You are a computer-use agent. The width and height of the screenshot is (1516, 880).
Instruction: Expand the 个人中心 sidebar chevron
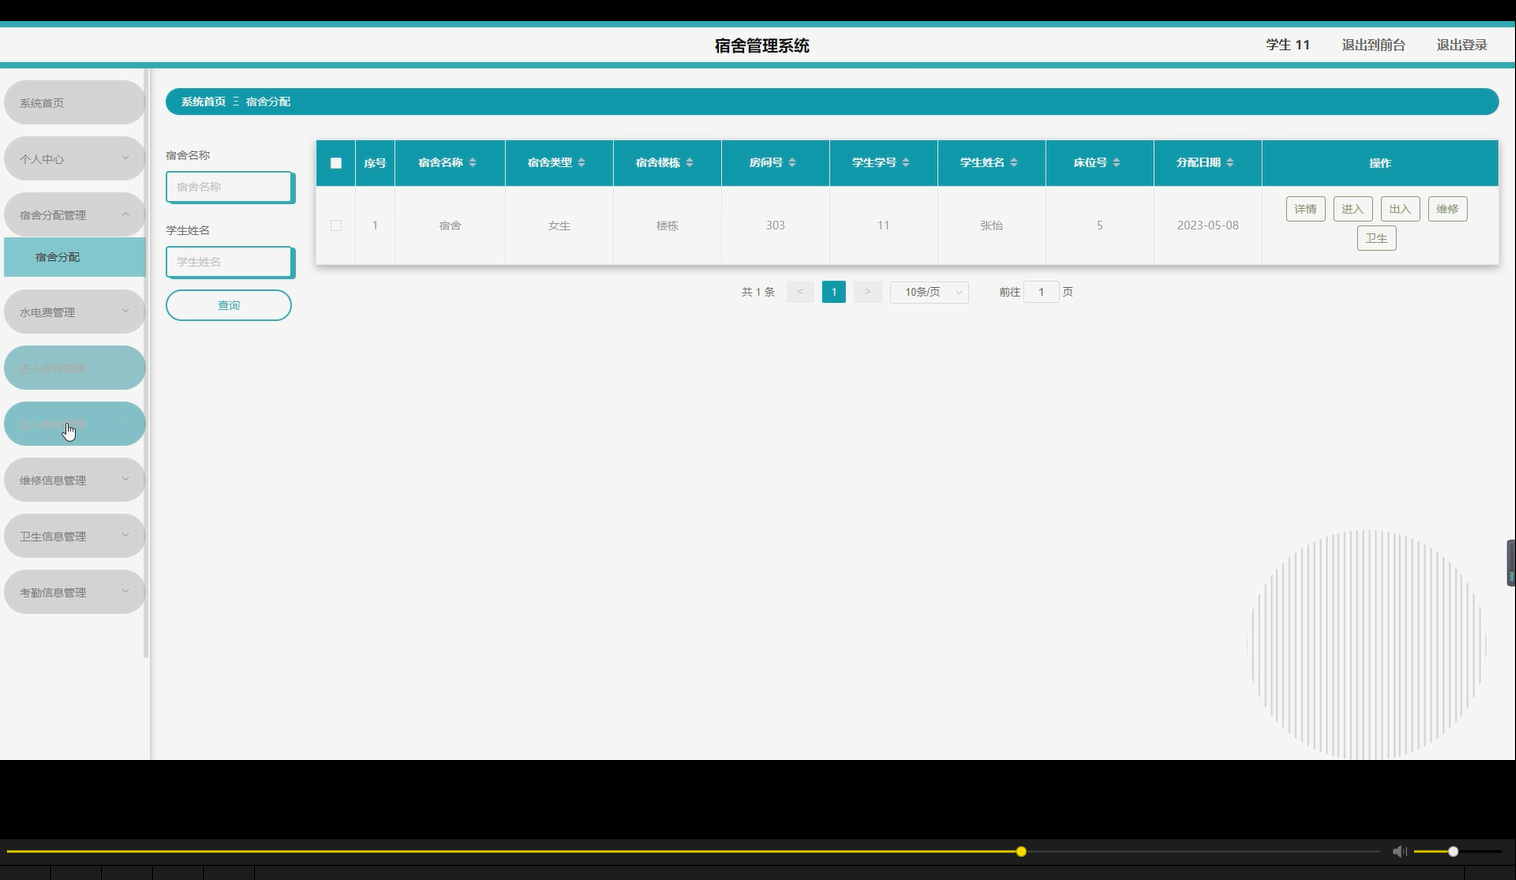tap(125, 158)
